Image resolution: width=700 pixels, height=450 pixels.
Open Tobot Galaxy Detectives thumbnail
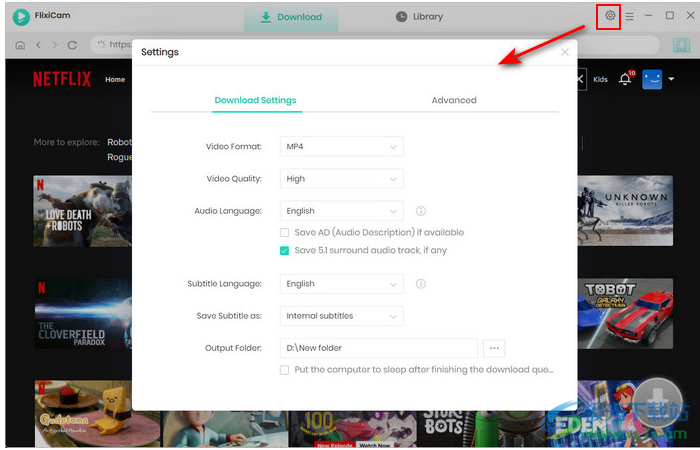pos(625,313)
